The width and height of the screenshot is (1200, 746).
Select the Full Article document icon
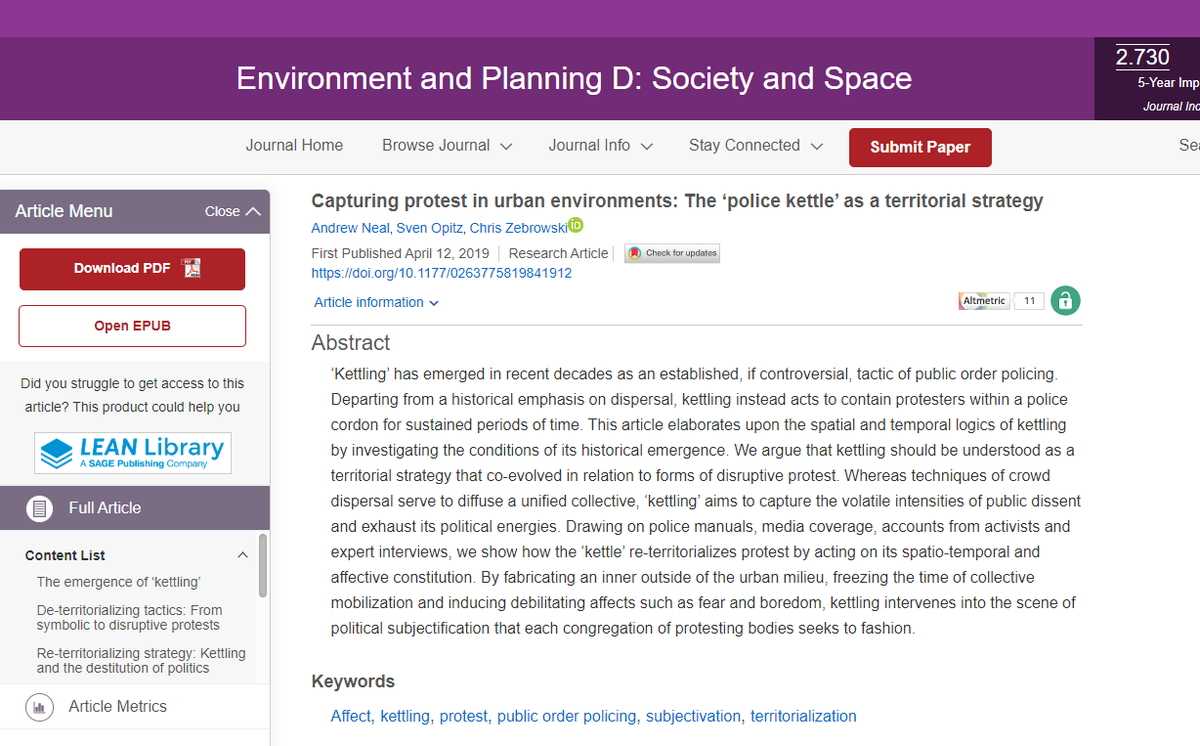point(39,507)
